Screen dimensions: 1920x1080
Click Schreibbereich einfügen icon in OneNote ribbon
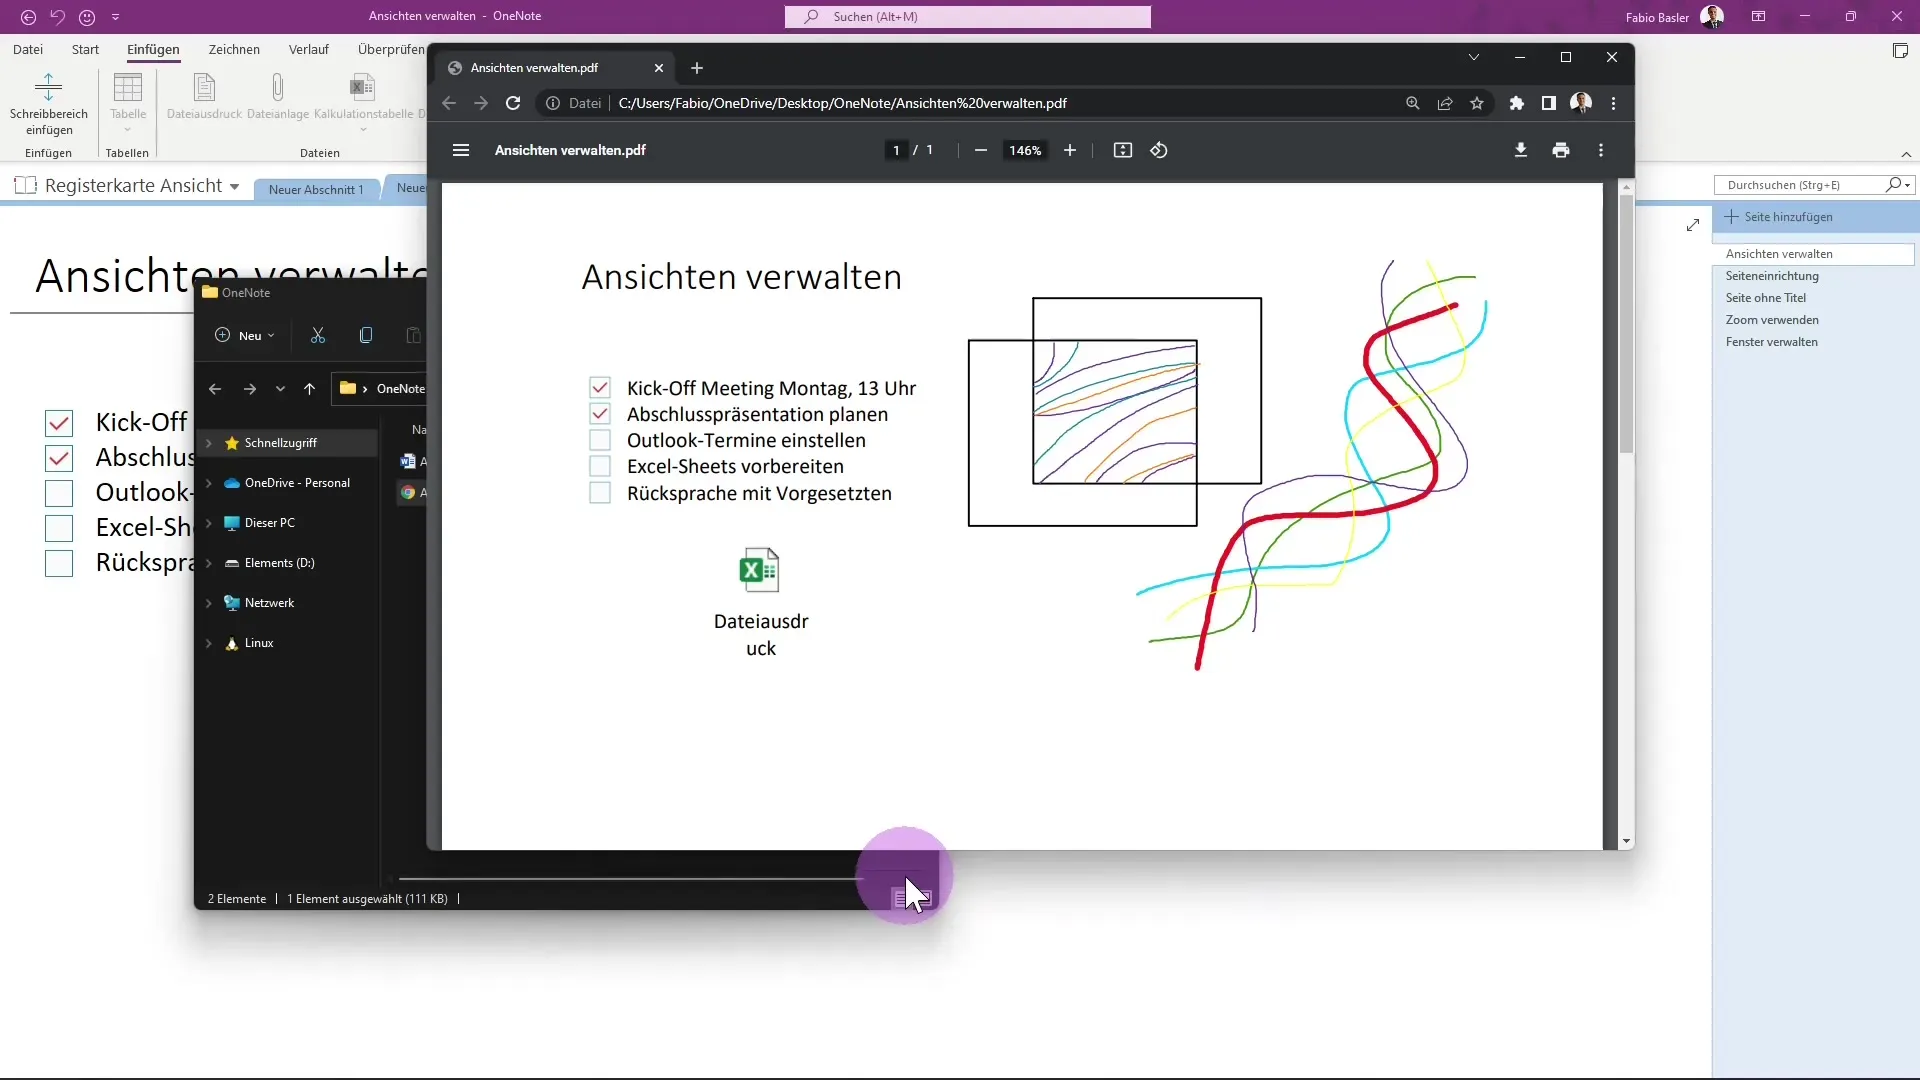coord(48,87)
